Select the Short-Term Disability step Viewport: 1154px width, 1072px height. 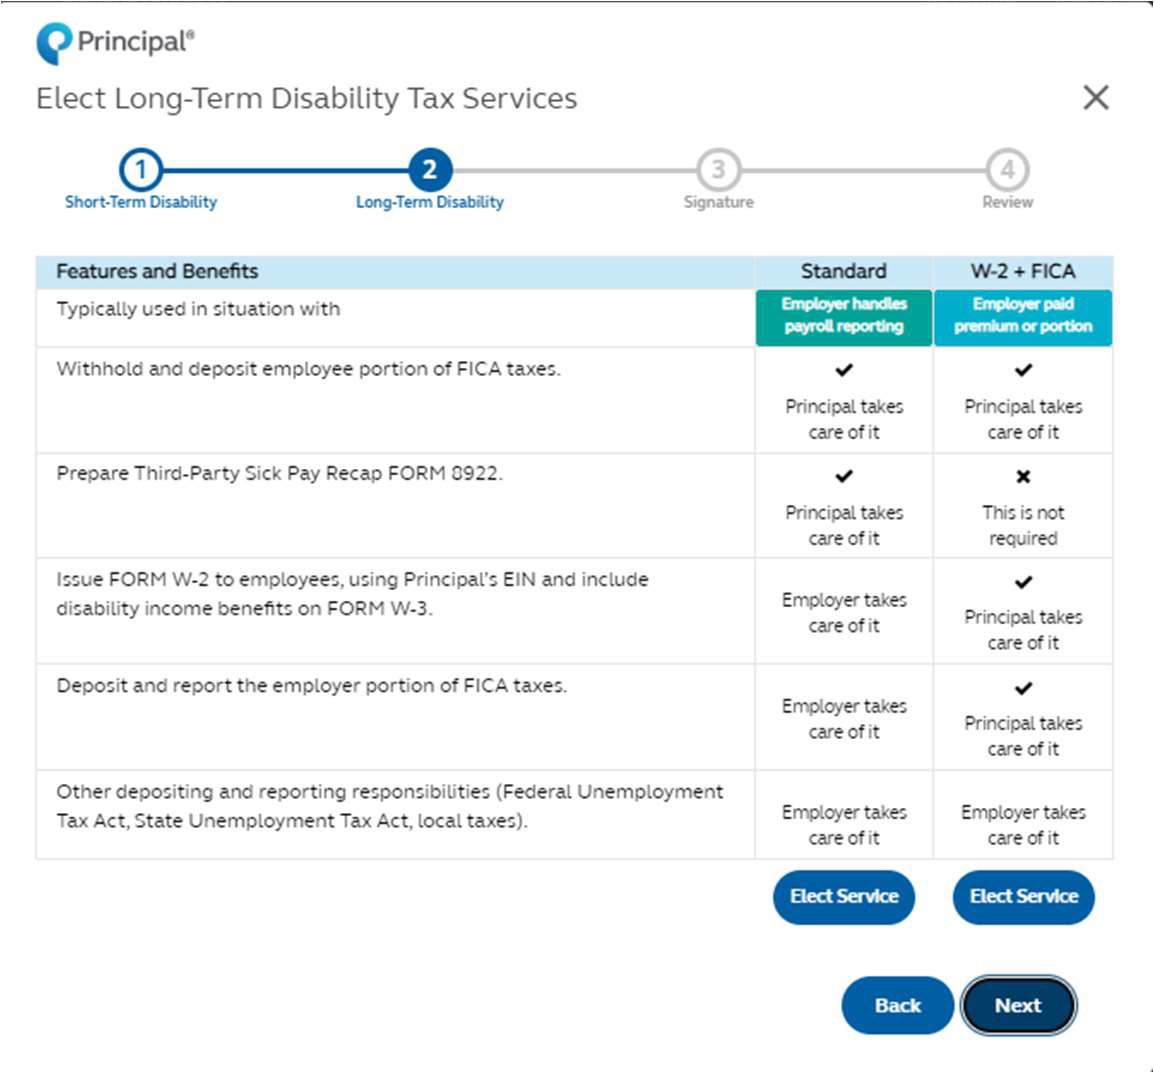[x=140, y=201]
